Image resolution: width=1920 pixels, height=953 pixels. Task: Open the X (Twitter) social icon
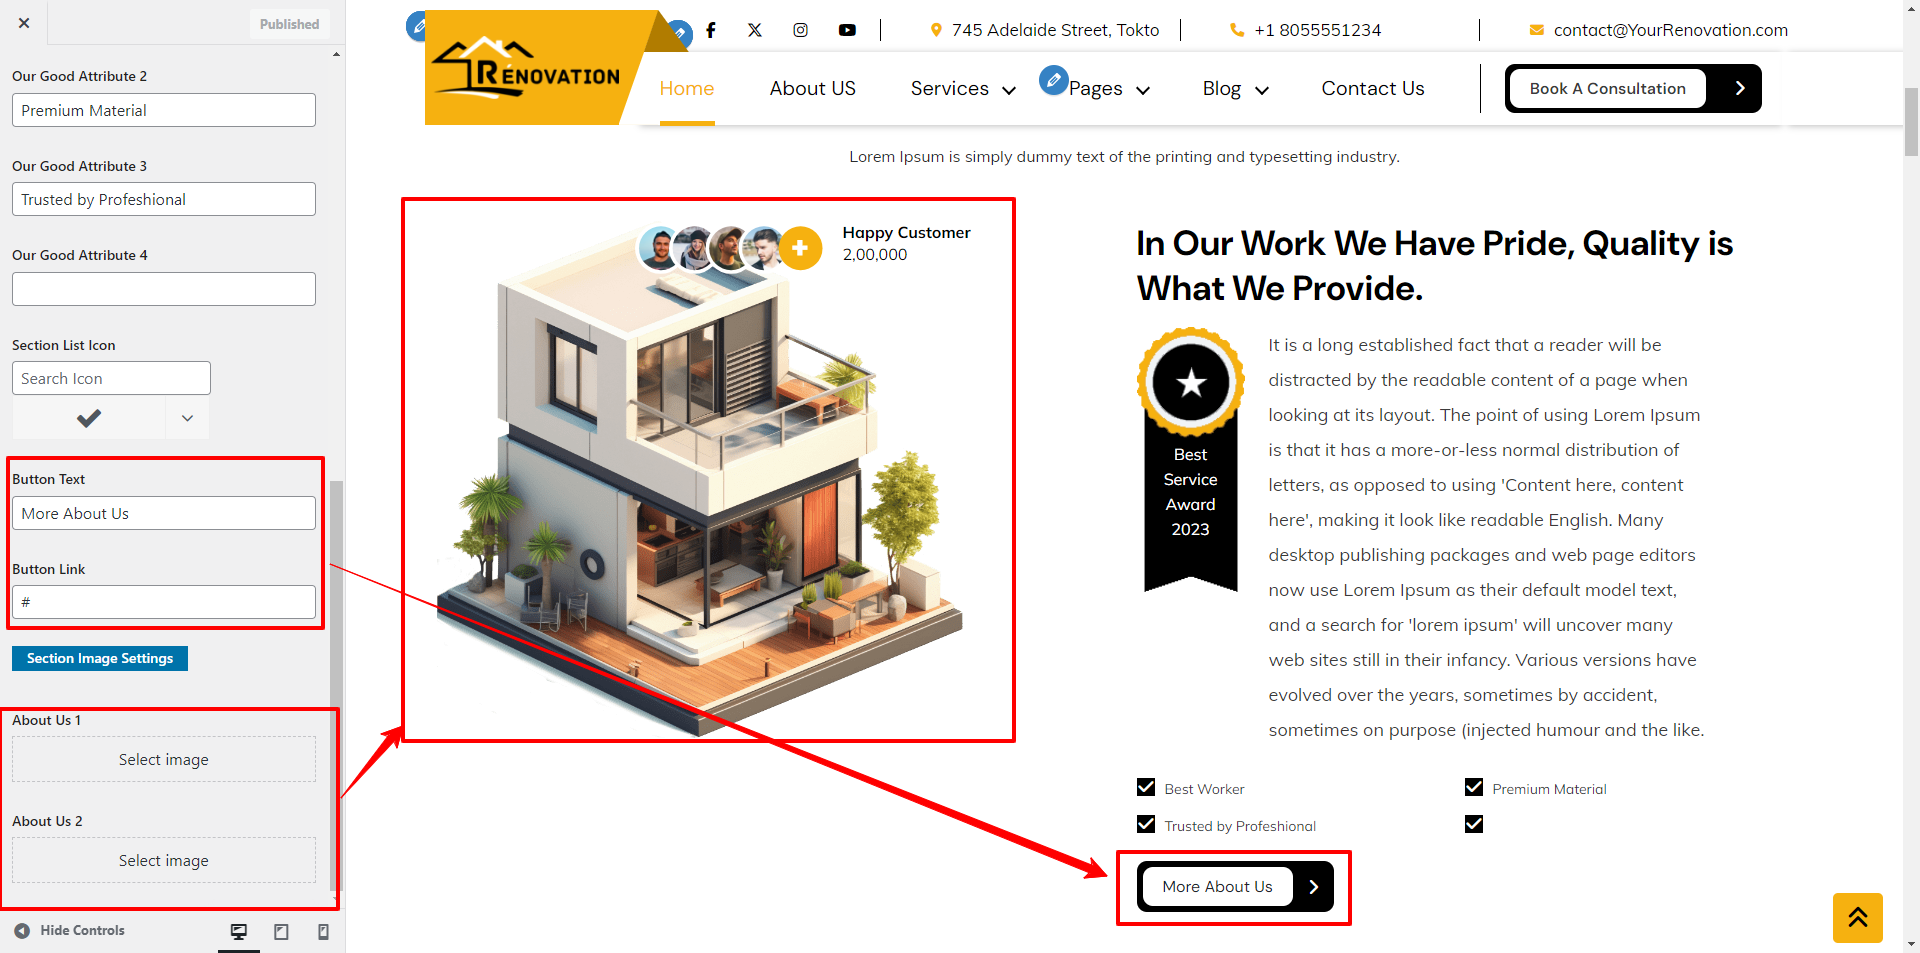tap(755, 30)
